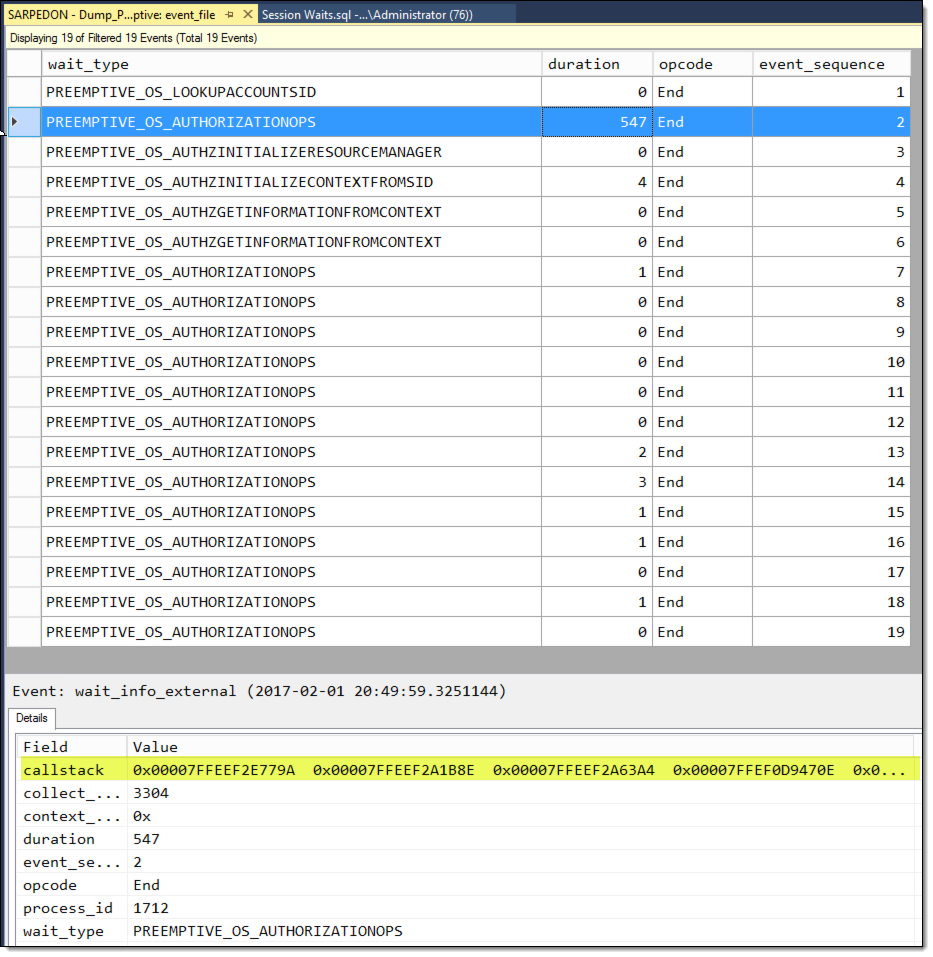Screen dimensions: 933x957
Task: Select the callstack field row
Action: tap(469, 770)
